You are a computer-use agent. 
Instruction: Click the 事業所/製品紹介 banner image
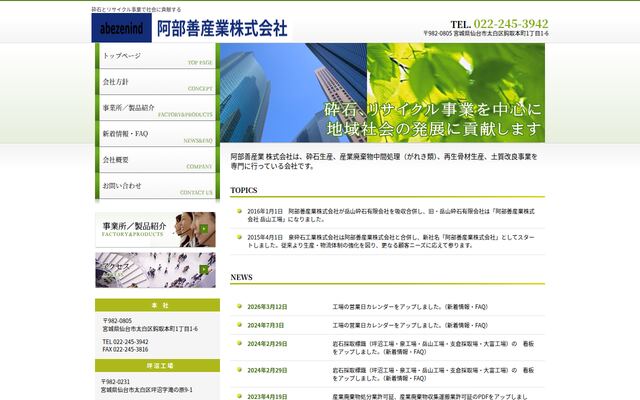pyautogui.click(x=156, y=229)
